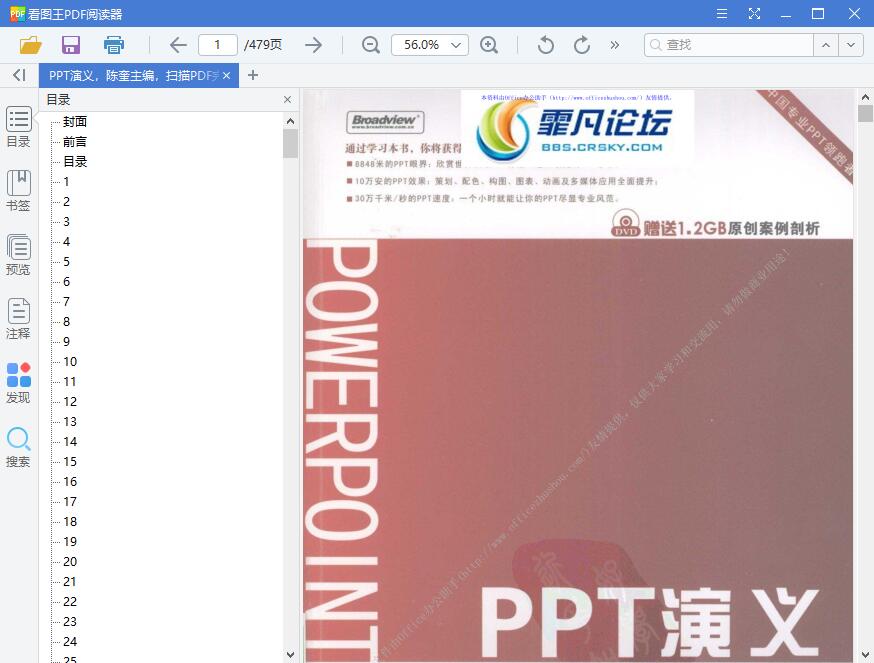Save the document using the floppy icon
Viewport: 874px width, 663px height.
point(71,45)
